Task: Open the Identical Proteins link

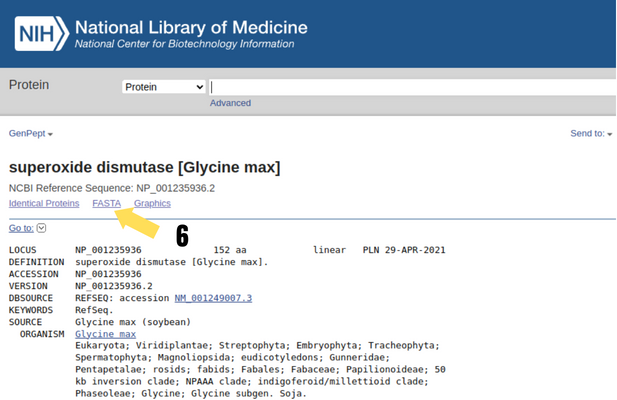Action: (44, 203)
